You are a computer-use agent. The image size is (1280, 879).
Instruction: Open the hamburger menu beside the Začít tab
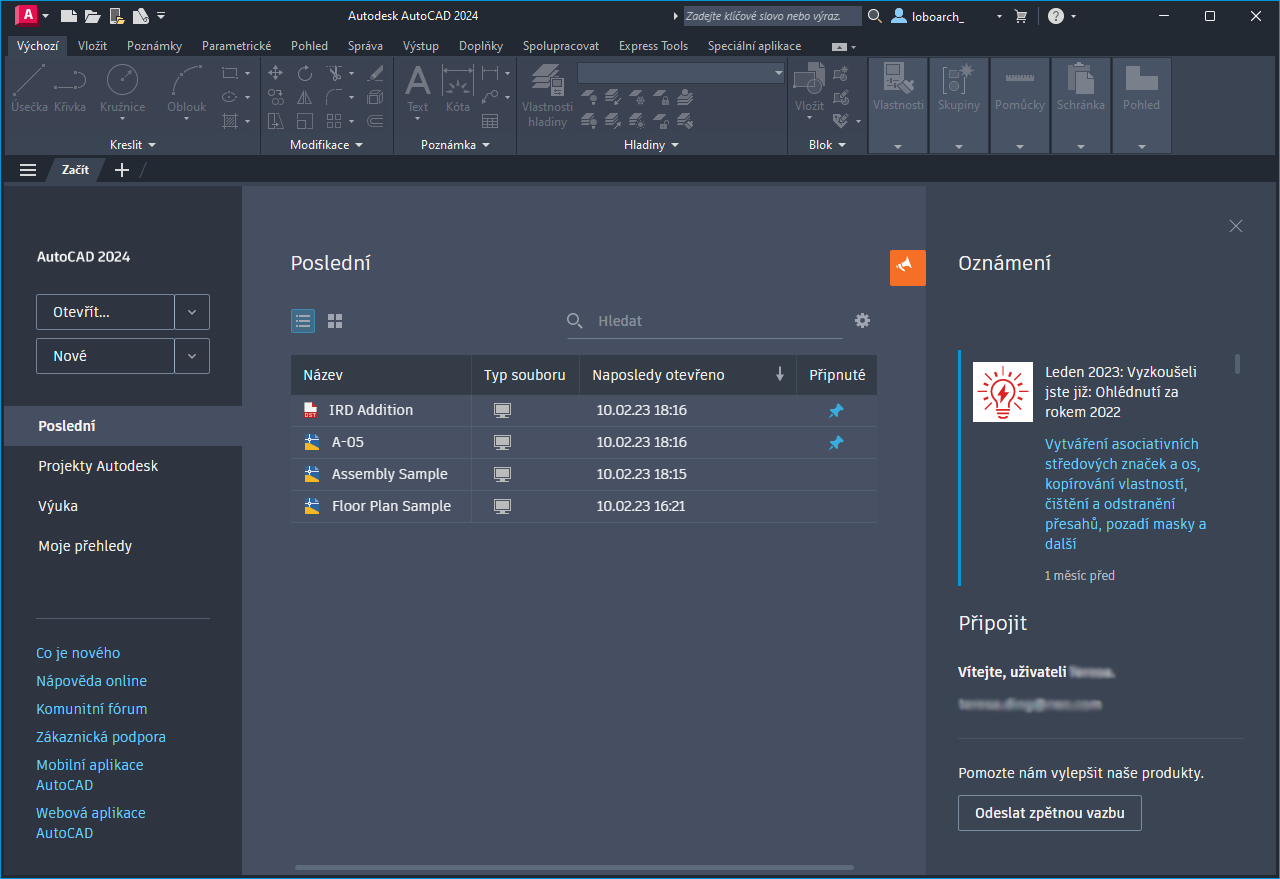coord(28,170)
